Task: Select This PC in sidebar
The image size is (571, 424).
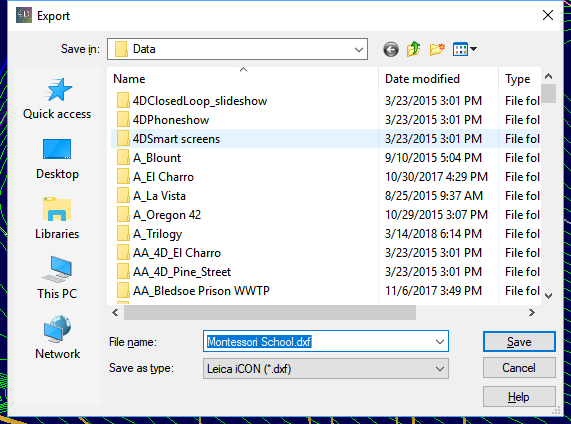Action: [57, 278]
